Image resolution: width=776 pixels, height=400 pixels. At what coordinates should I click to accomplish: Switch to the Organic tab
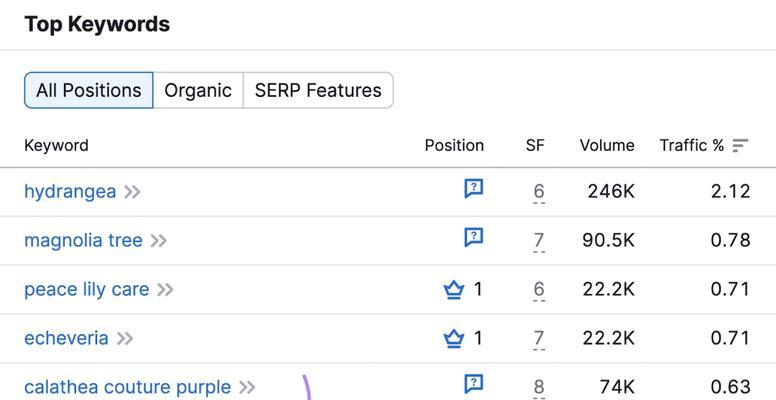pos(198,90)
